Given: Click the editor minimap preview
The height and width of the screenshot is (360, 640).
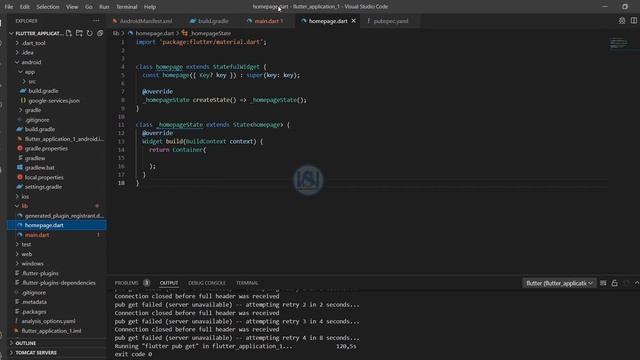Looking at the screenshot, I should [618, 43].
